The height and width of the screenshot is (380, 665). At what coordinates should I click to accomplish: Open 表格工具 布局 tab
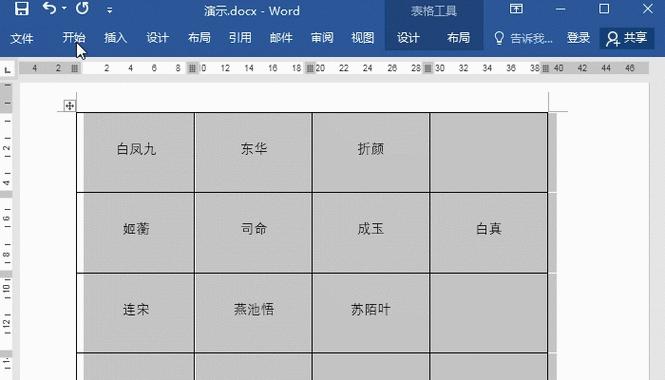pyautogui.click(x=458, y=38)
